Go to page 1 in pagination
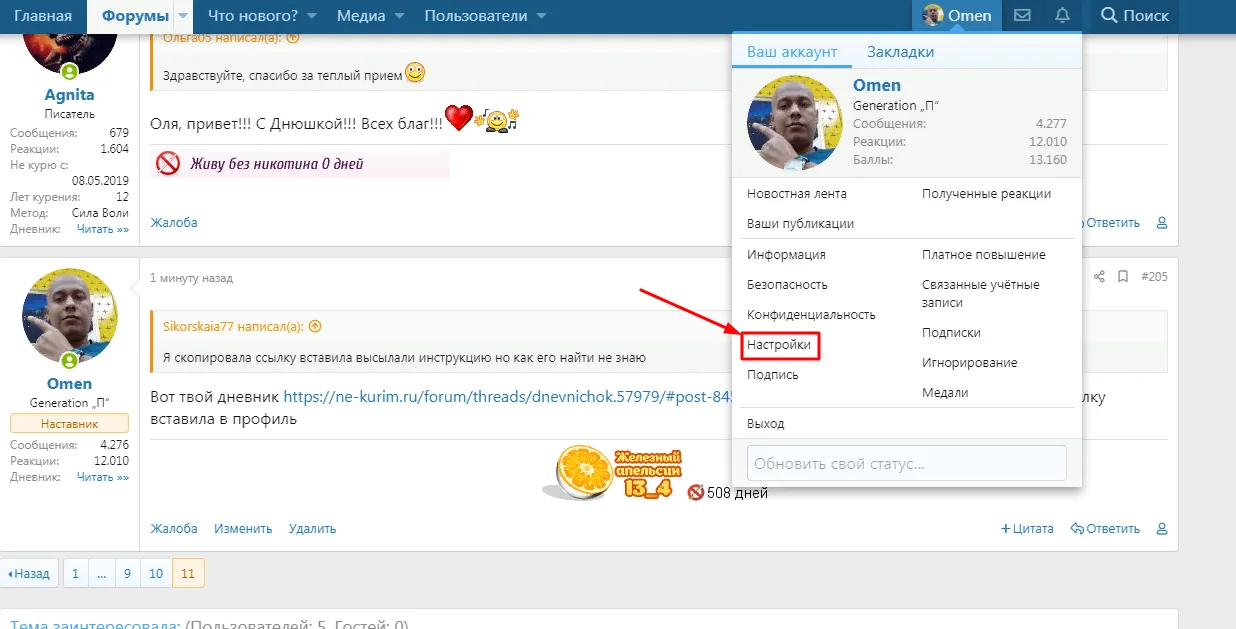 coord(75,573)
